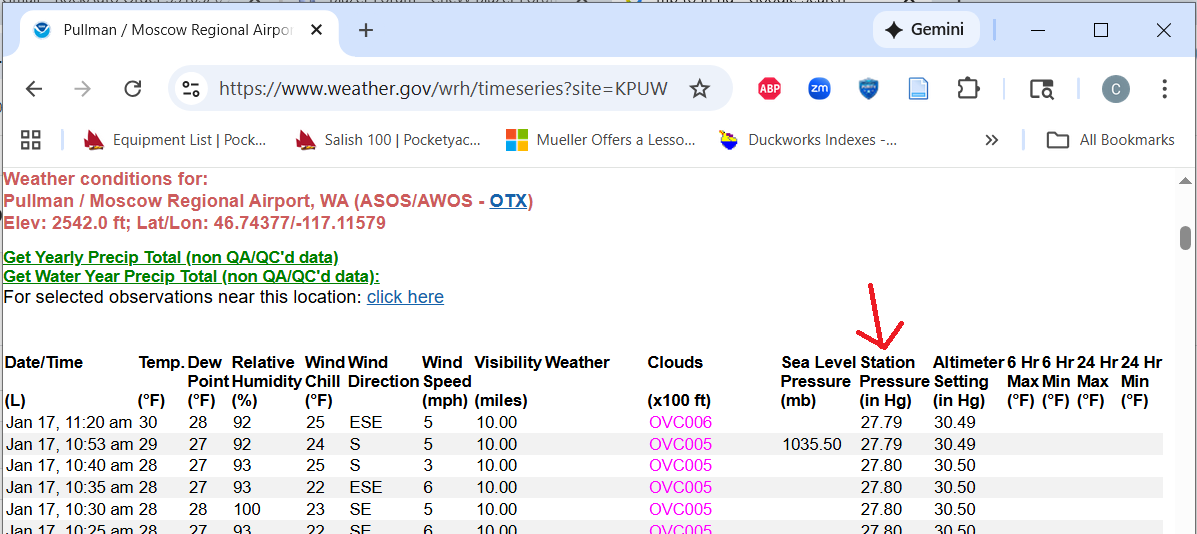Viewport: 1197px width, 534px height.
Task: Open the Zoom extension icon
Action: [x=819, y=89]
